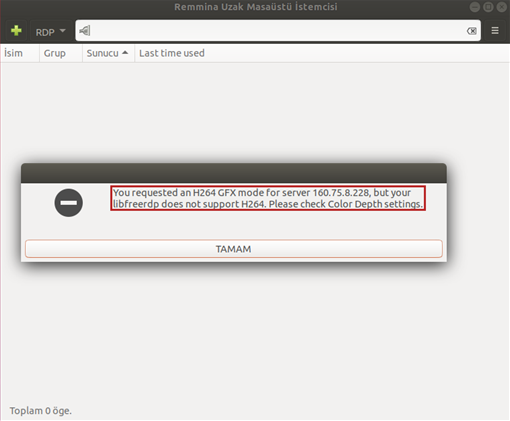Toggle the Sunucu sort direction arrow
This screenshot has width=510, height=421.
click(x=125, y=53)
